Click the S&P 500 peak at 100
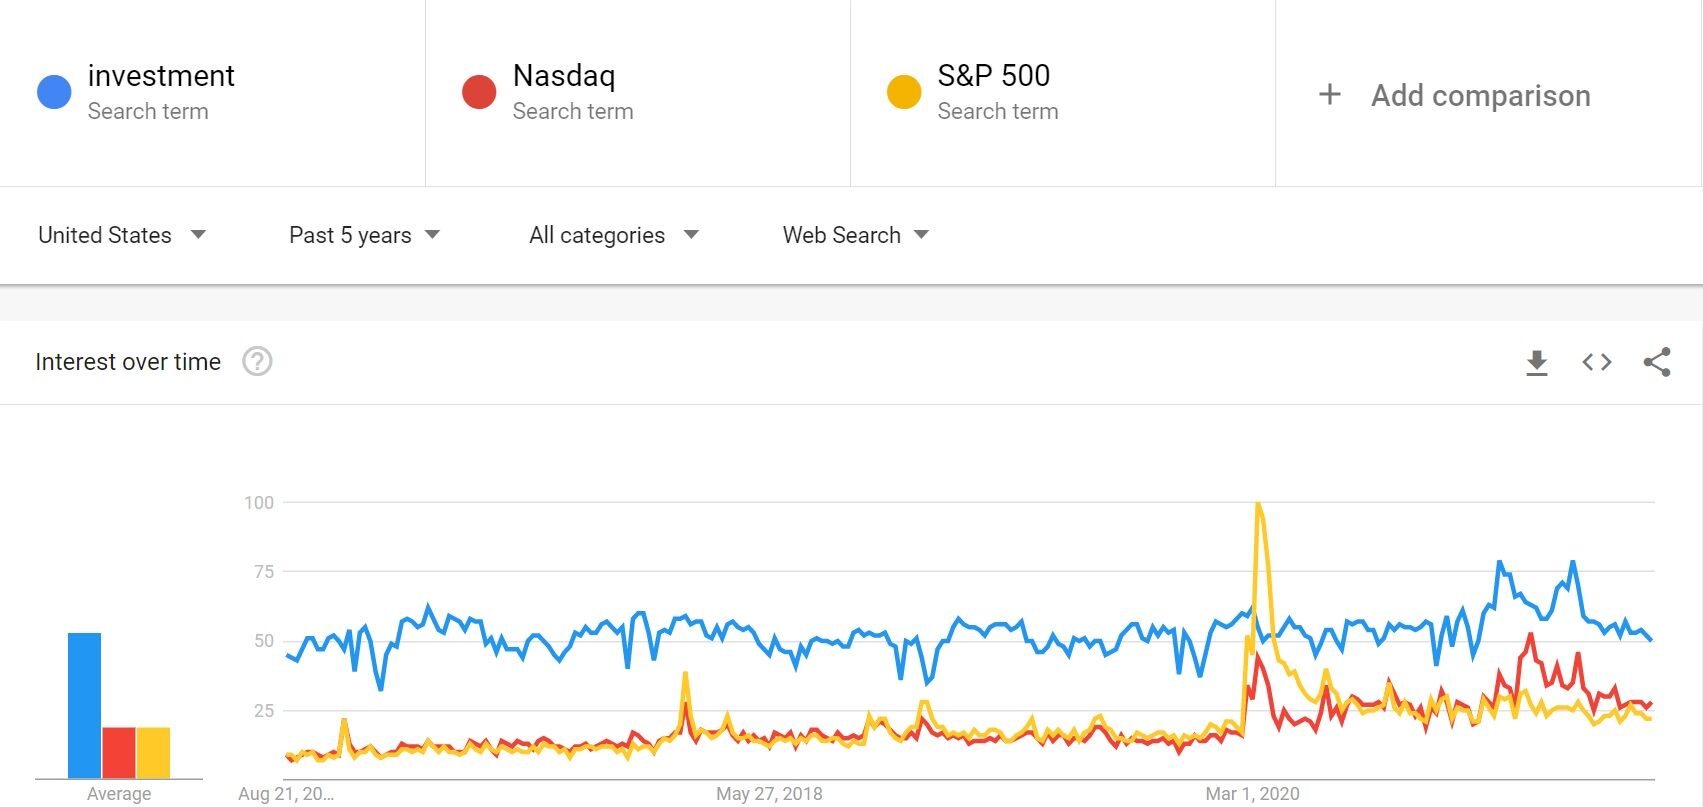The image size is (1703, 807). coord(1258,504)
